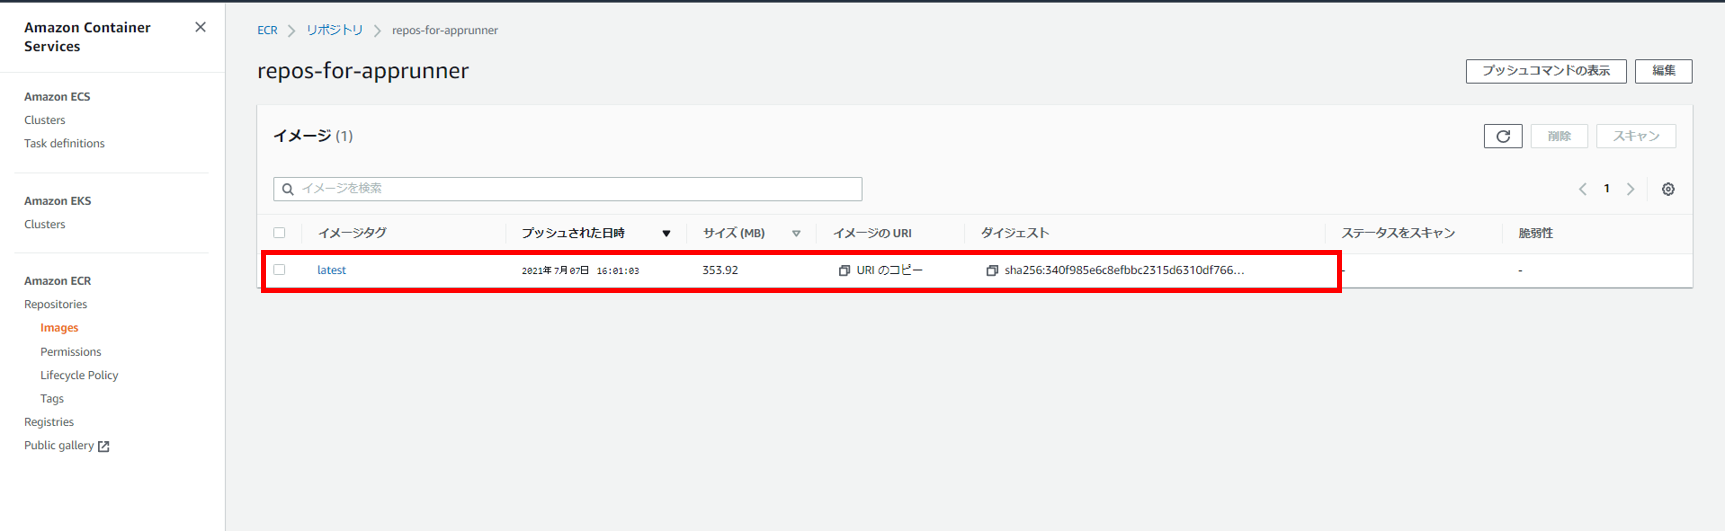Click the repos-for-apprunner page heading
Image resolution: width=1725 pixels, height=531 pixels.
click(363, 71)
